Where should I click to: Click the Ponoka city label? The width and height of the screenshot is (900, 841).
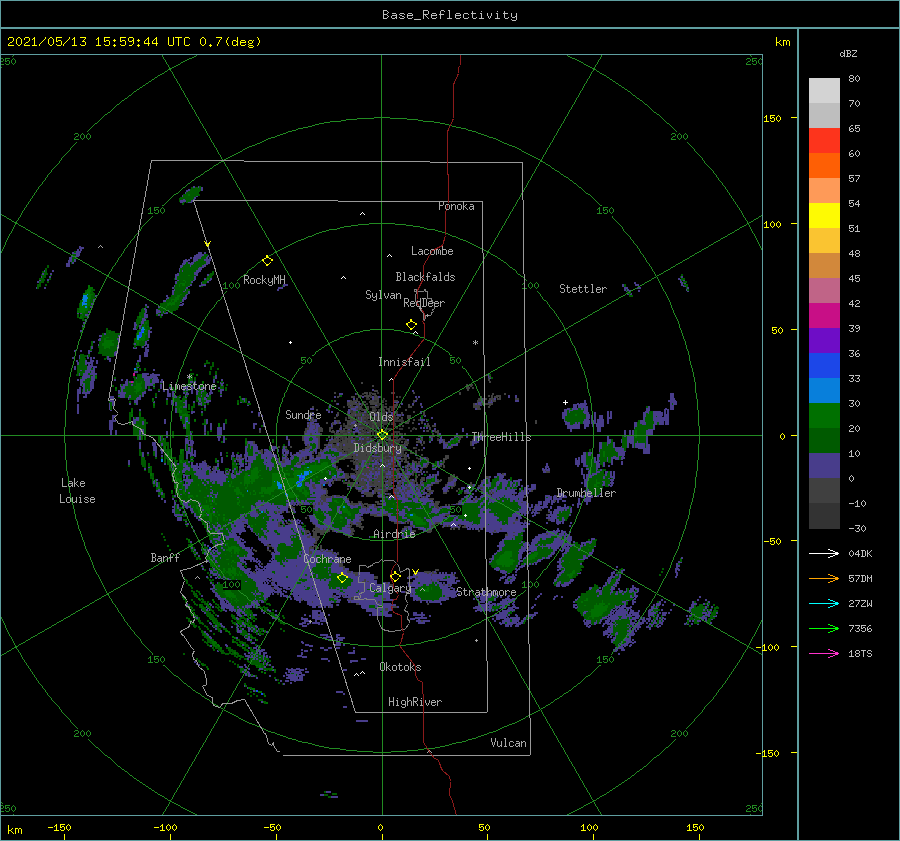[x=456, y=206]
